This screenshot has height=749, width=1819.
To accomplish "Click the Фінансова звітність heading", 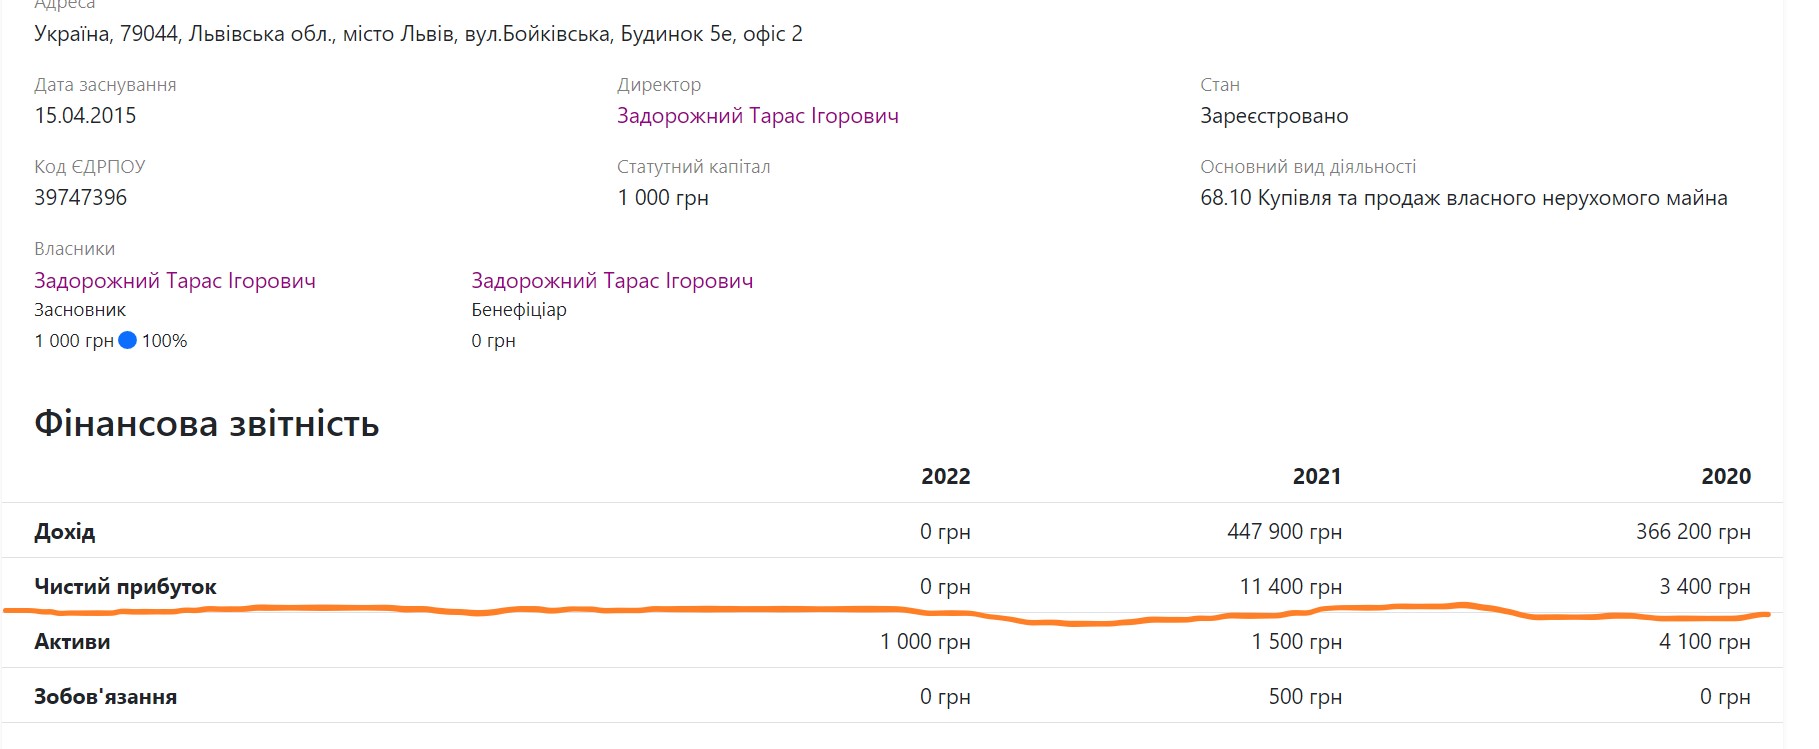I will point(207,424).
